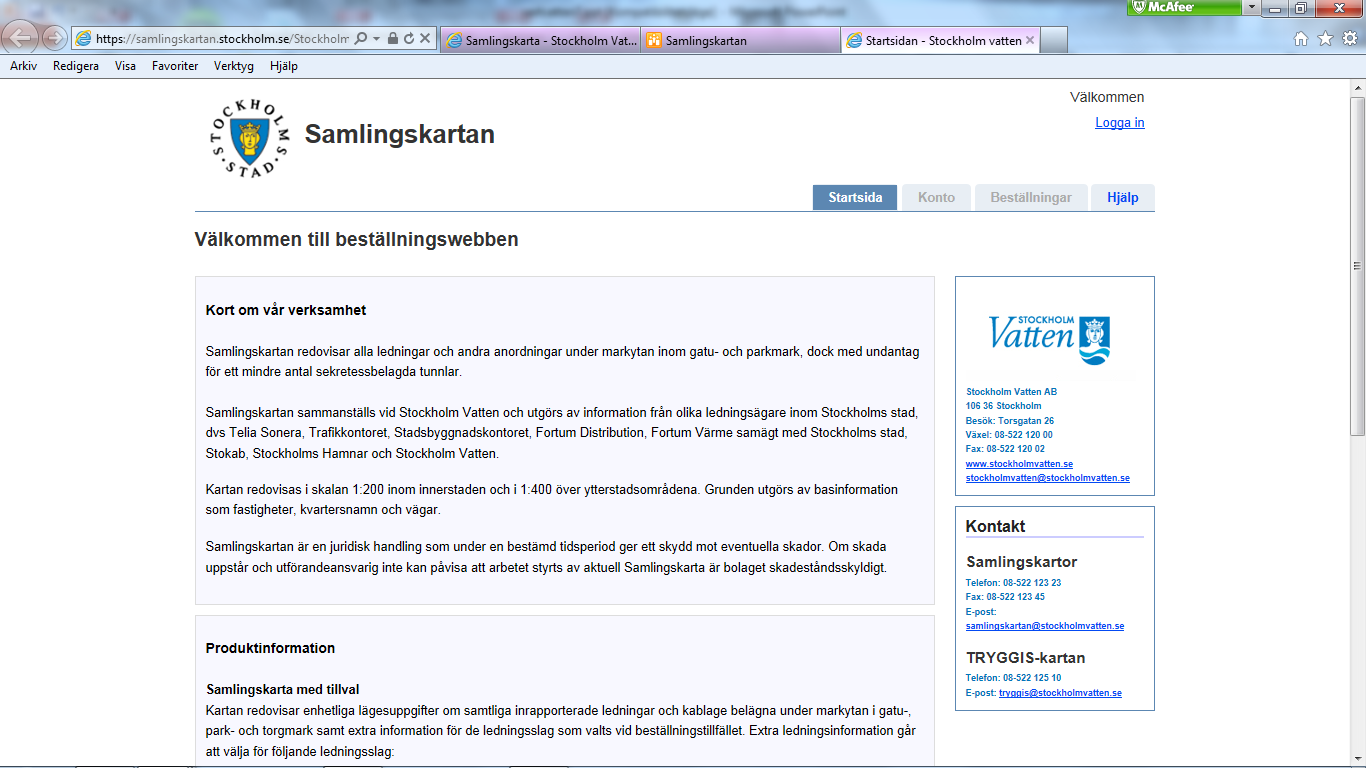
Task: Click the security lock icon in address bar
Action: tap(393, 39)
